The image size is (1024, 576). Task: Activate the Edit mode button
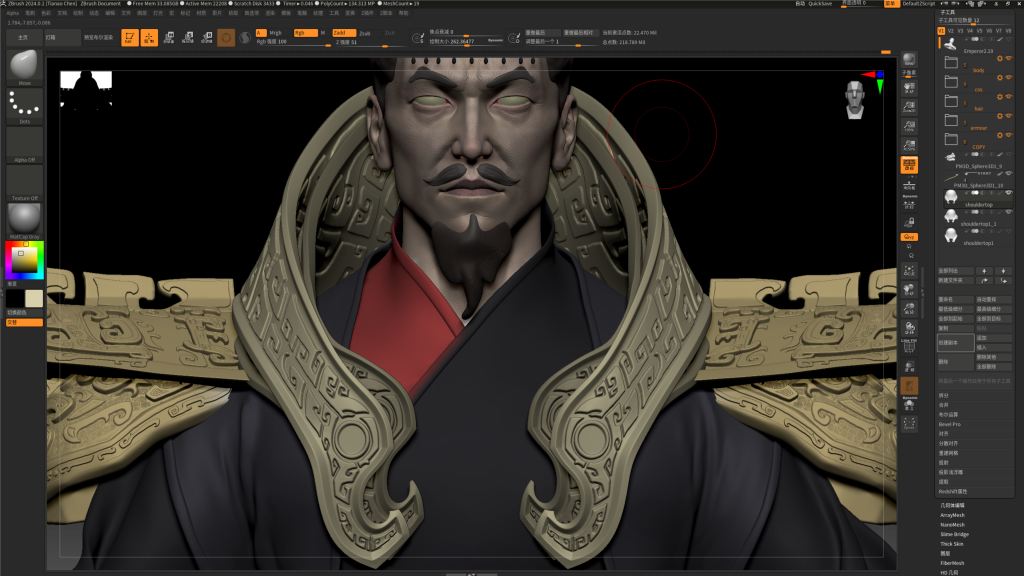pyautogui.click(x=130, y=38)
